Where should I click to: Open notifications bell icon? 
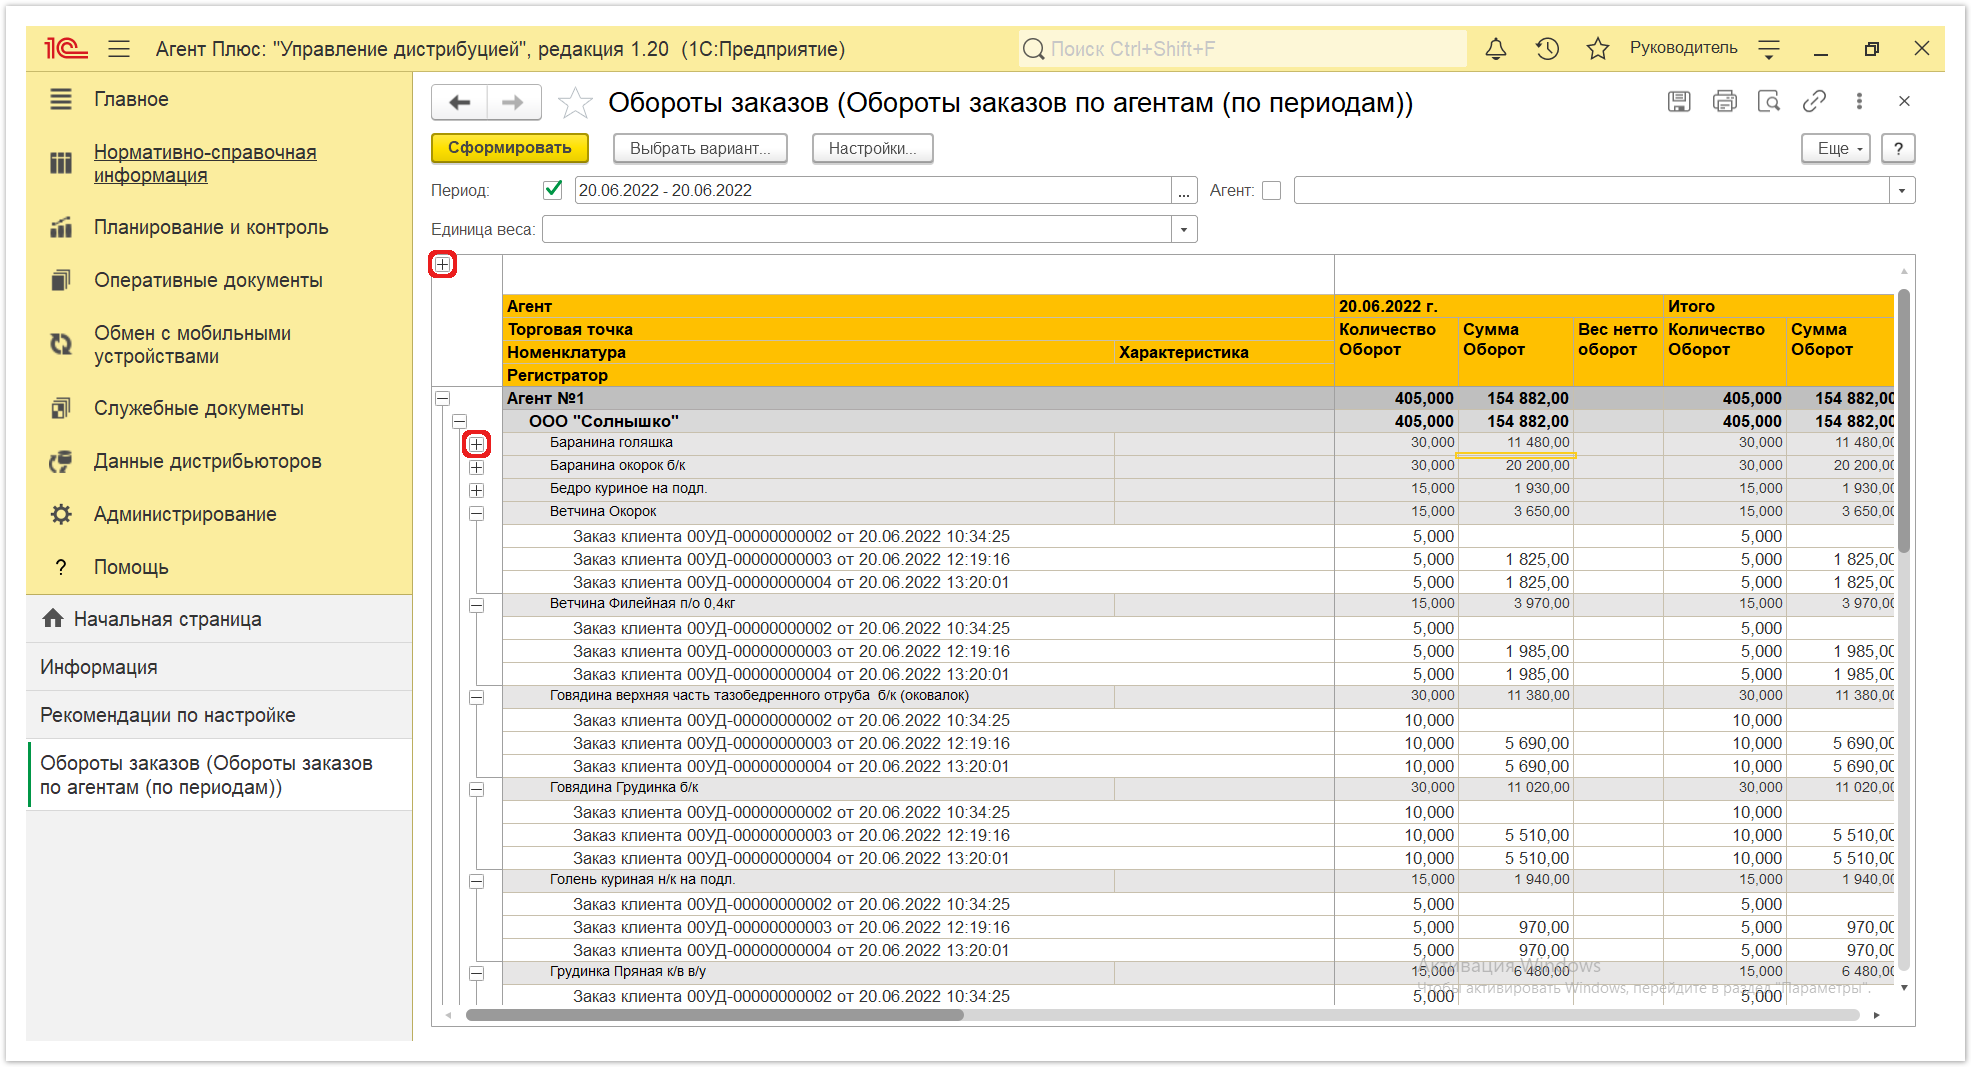click(1496, 48)
